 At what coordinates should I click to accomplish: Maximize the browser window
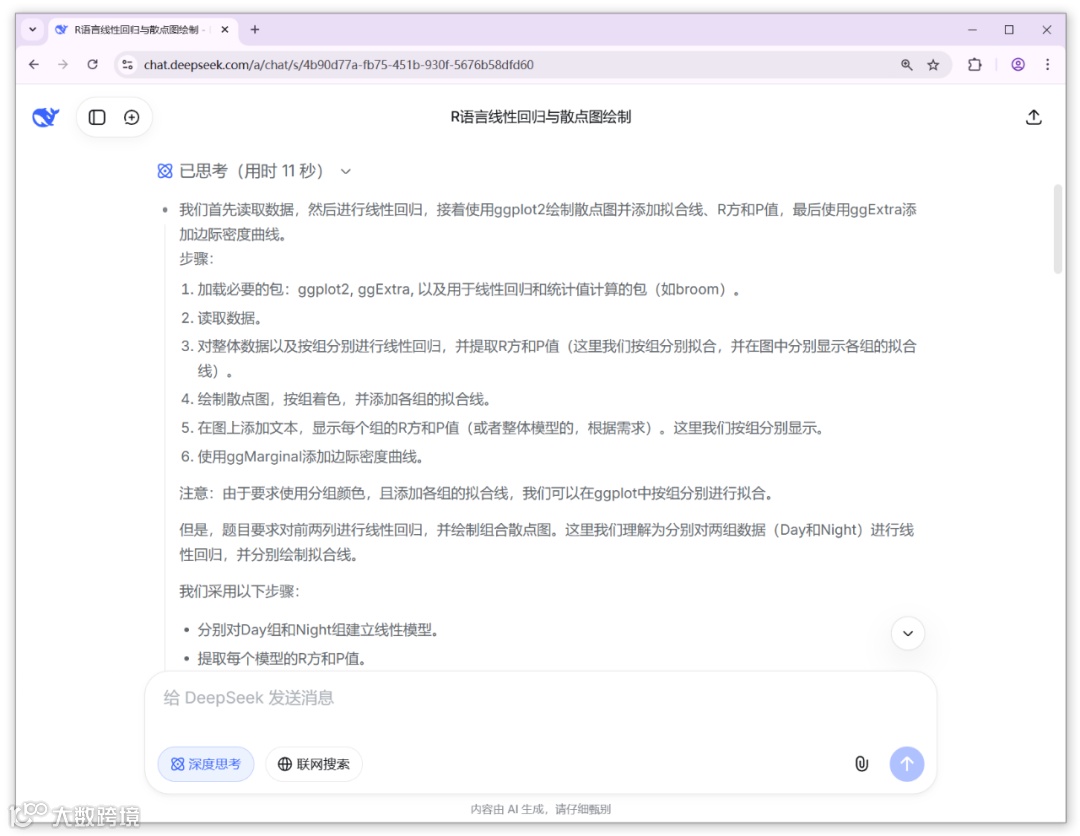click(1009, 30)
